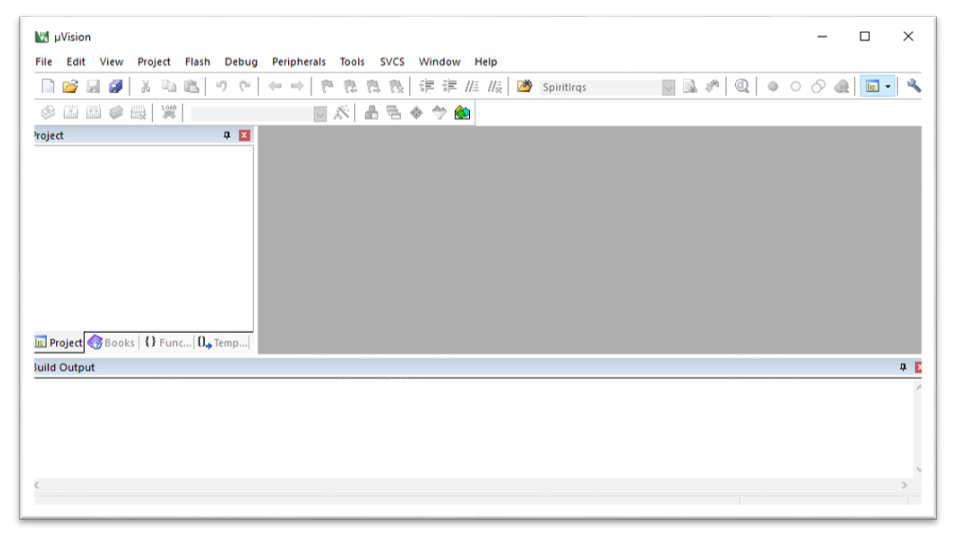Open the SVCS menu

click(392, 61)
